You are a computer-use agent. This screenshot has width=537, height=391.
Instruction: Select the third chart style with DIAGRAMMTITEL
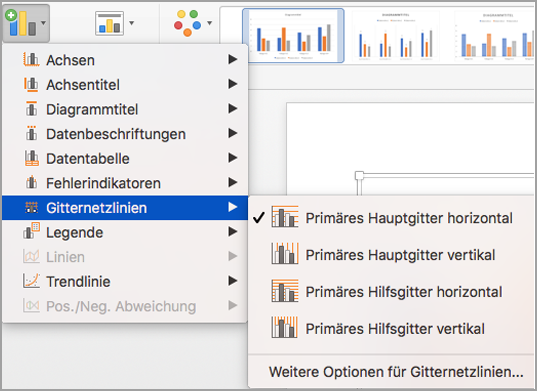click(494, 36)
